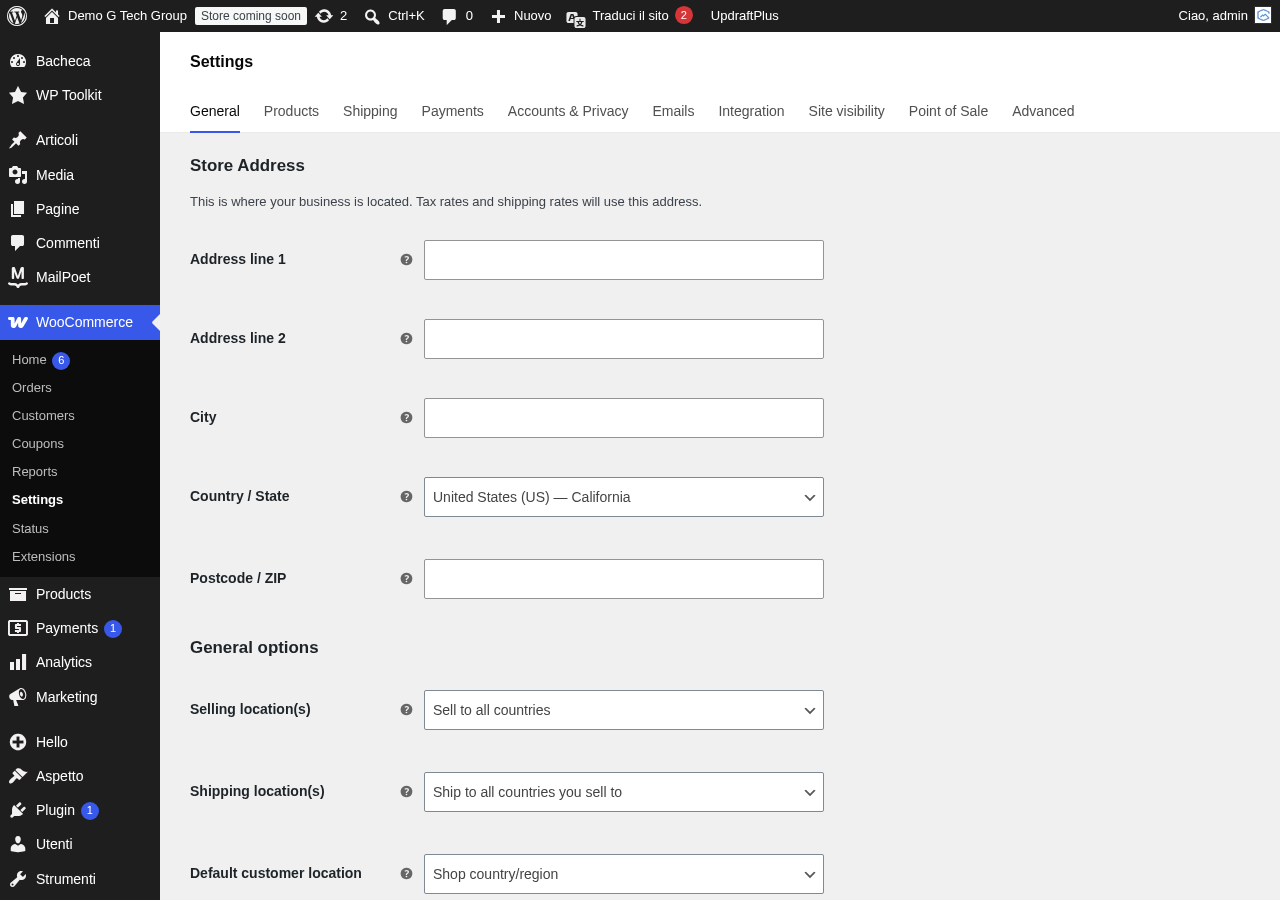Image resolution: width=1280 pixels, height=900 pixels.
Task: Open the Shipping location(s) dropdown
Action: [x=624, y=792]
